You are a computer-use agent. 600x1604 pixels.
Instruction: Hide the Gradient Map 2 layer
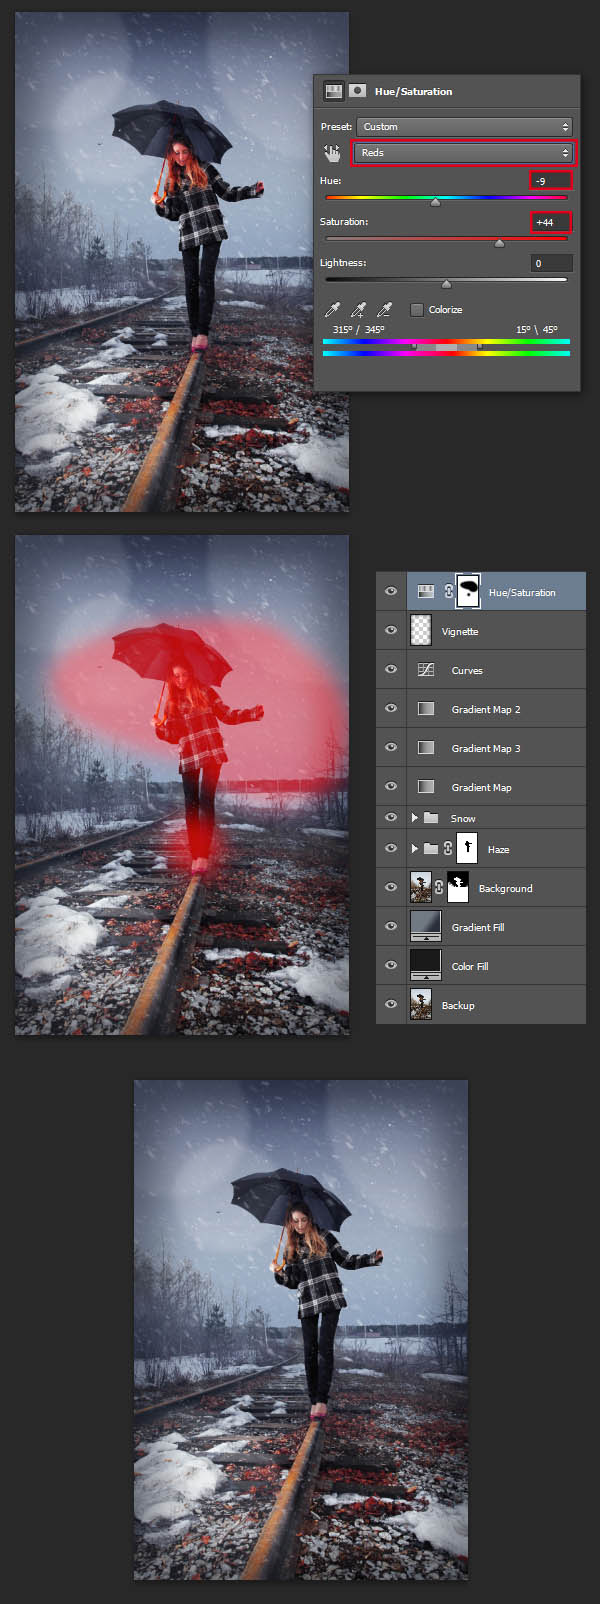coord(391,709)
